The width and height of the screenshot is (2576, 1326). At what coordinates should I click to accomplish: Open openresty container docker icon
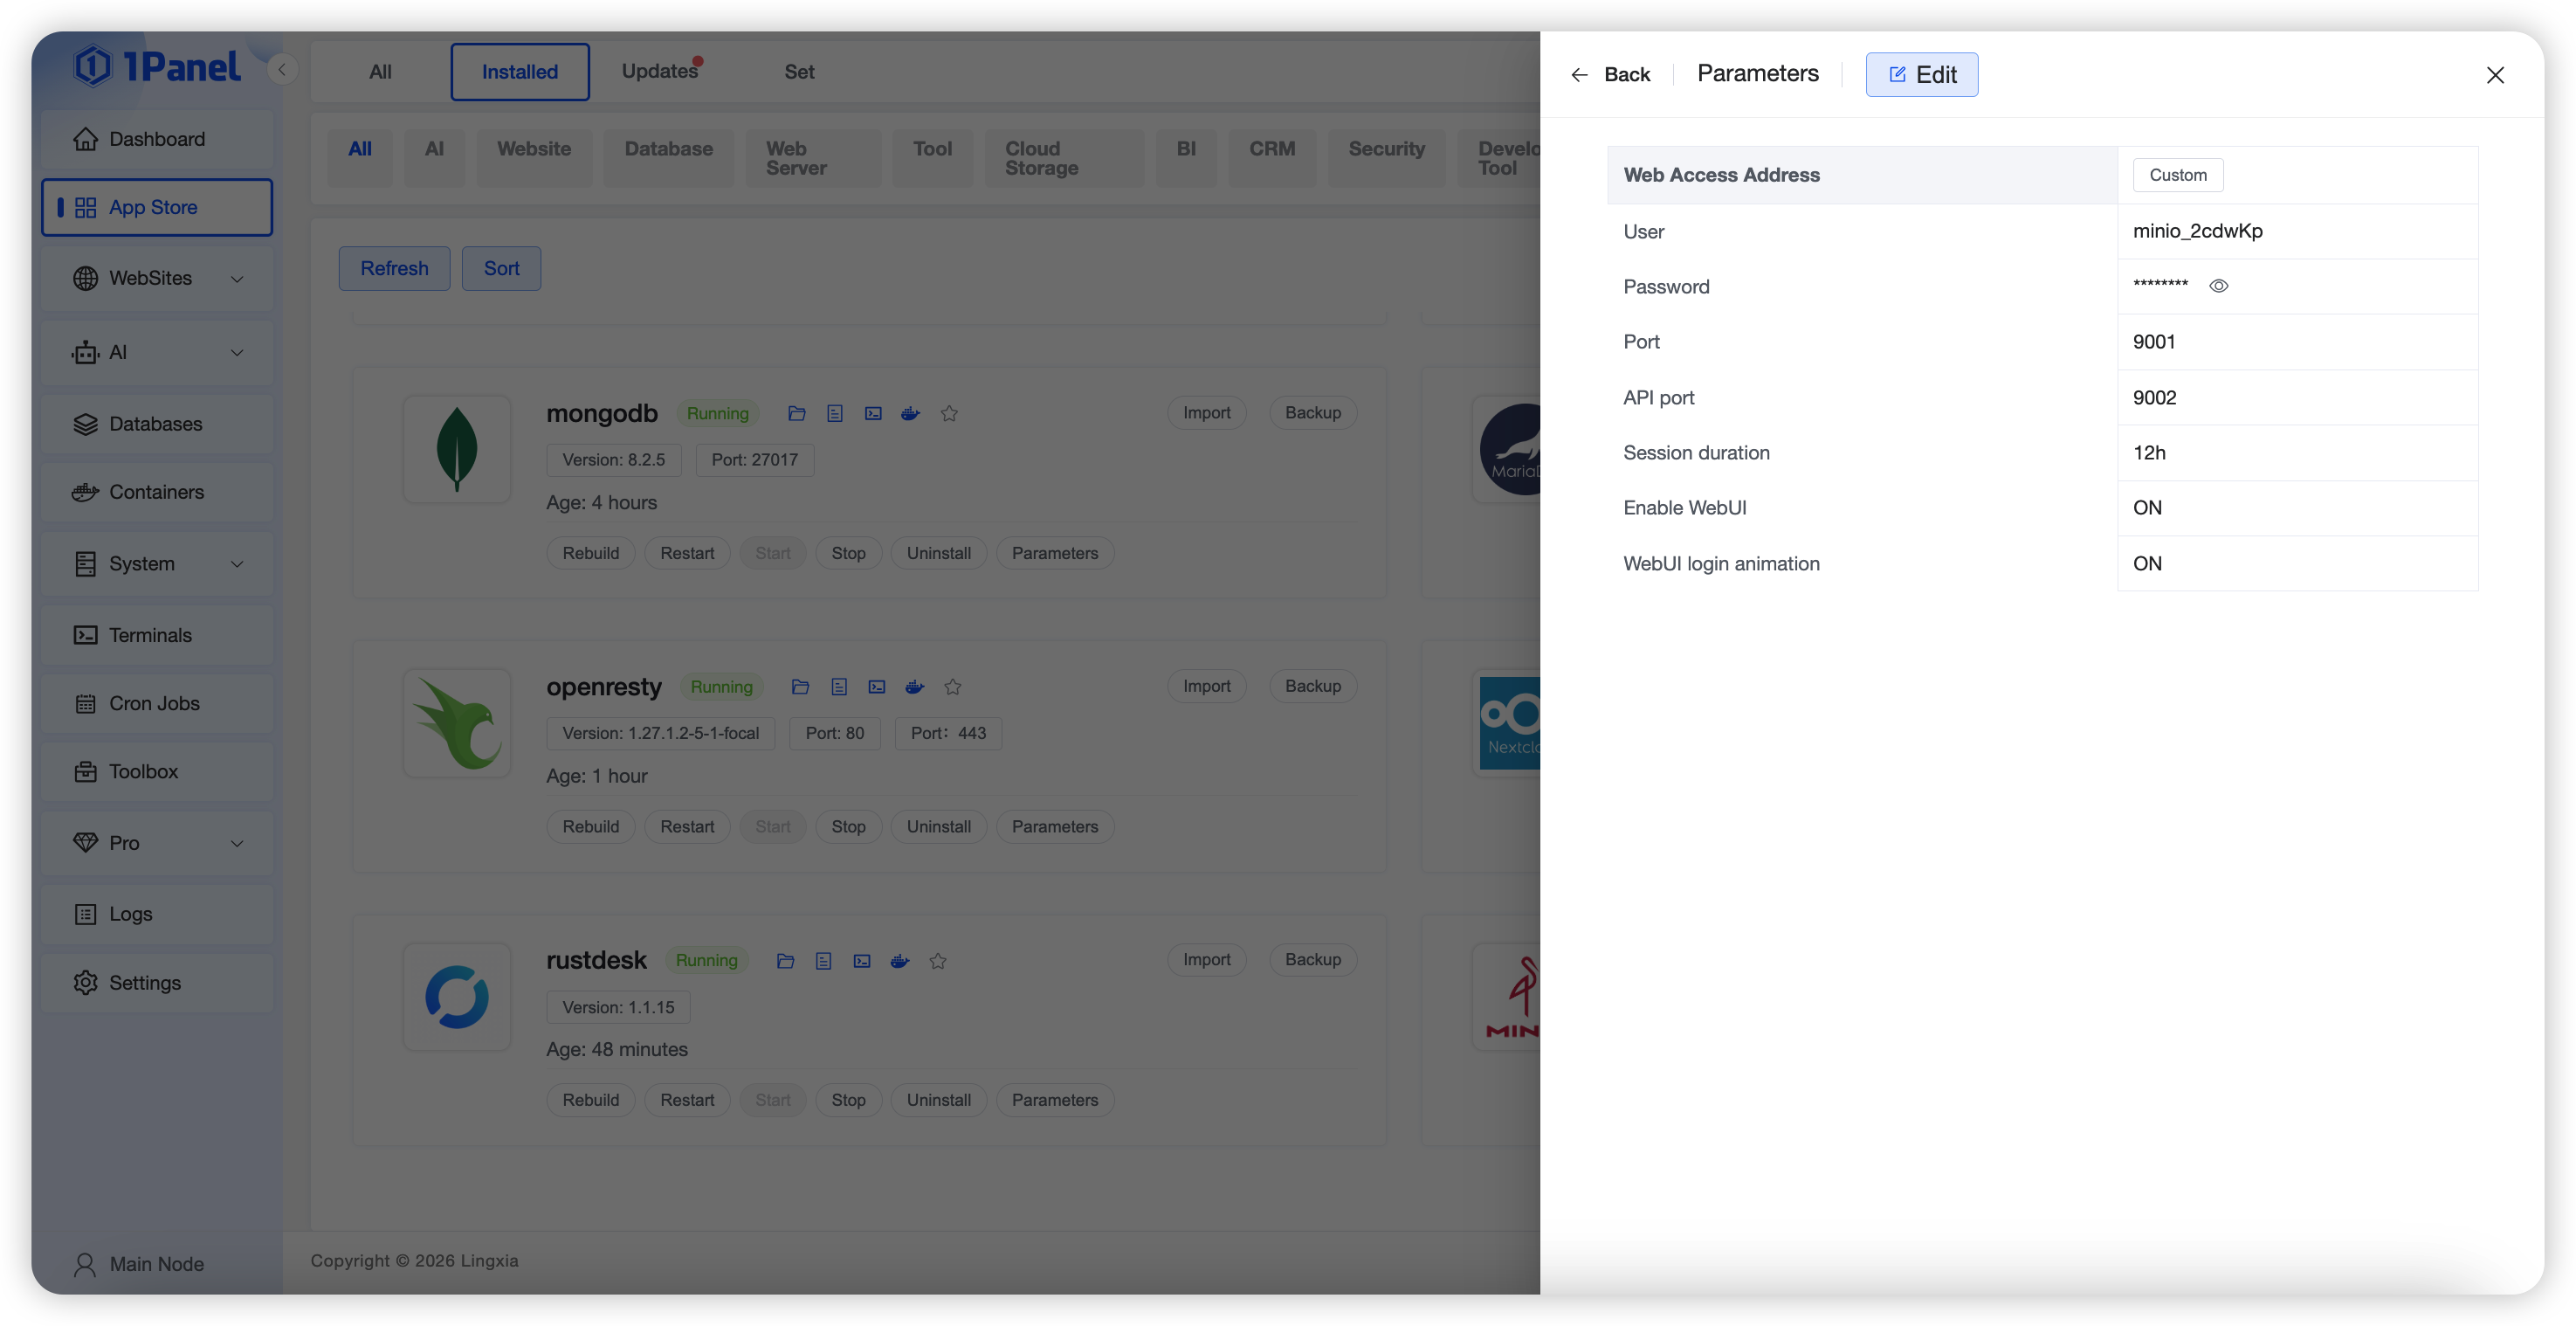click(914, 687)
